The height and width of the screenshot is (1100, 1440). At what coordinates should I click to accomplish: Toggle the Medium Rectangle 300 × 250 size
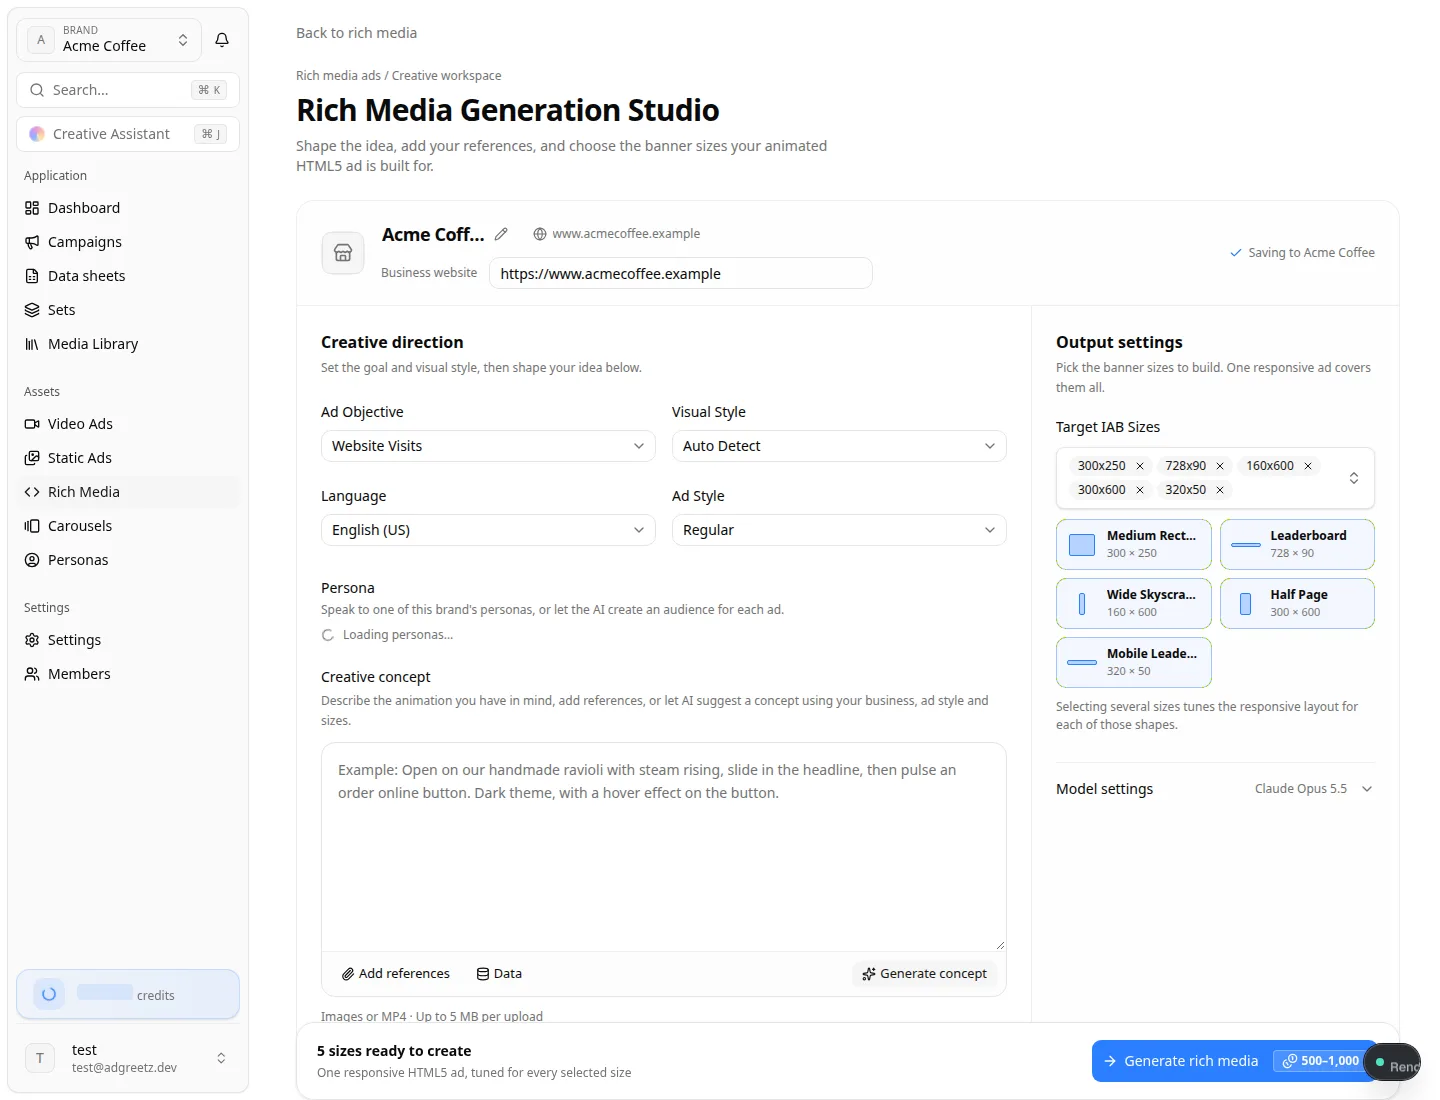pos(1134,544)
